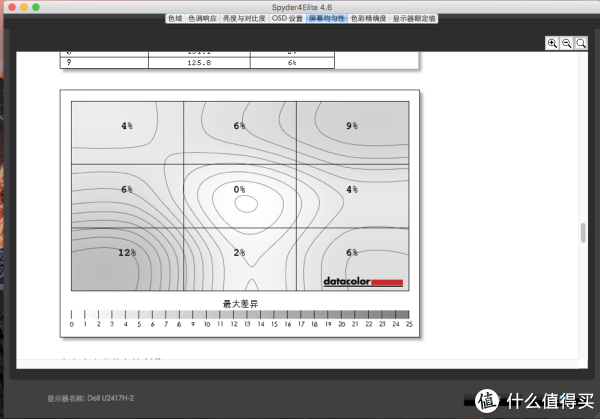This screenshot has width=600, height=419.
Task: Open the 色彩精确度 tab
Action: pyautogui.click(x=368, y=18)
